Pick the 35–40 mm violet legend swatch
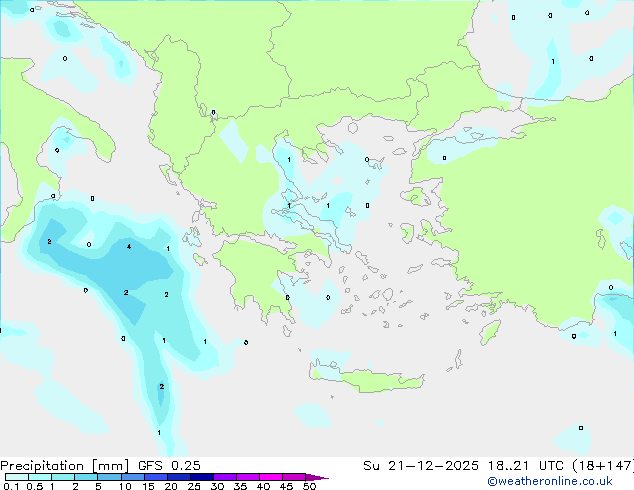 [248, 477]
